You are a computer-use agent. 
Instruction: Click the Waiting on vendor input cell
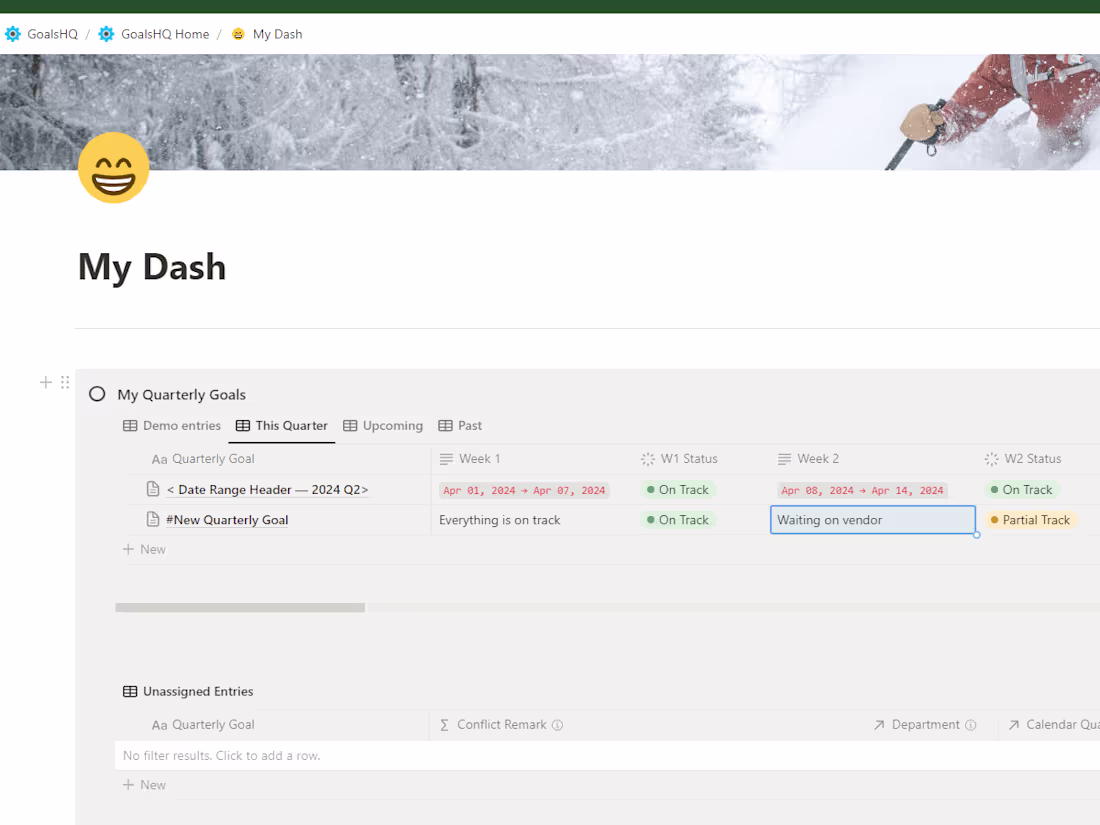pos(873,520)
